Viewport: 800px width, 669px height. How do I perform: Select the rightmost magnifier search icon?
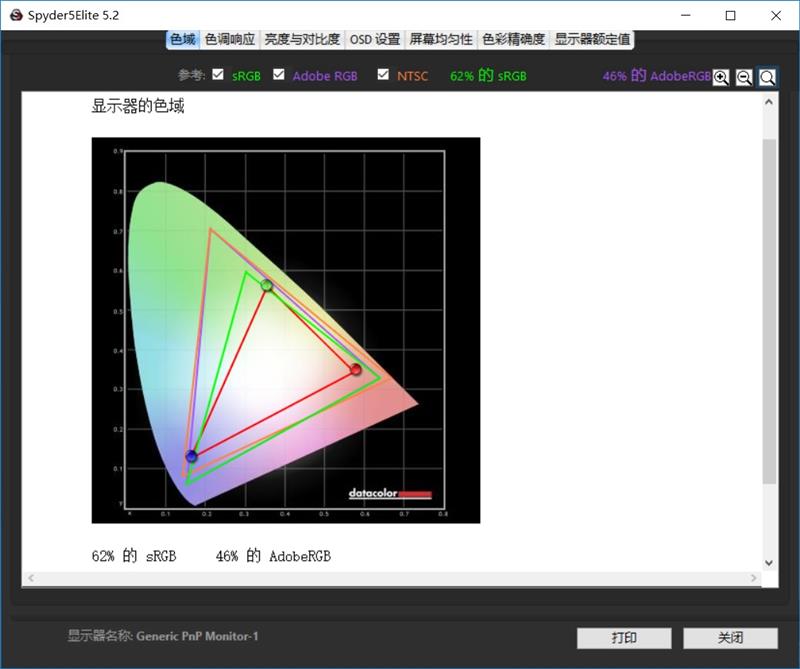click(x=767, y=76)
